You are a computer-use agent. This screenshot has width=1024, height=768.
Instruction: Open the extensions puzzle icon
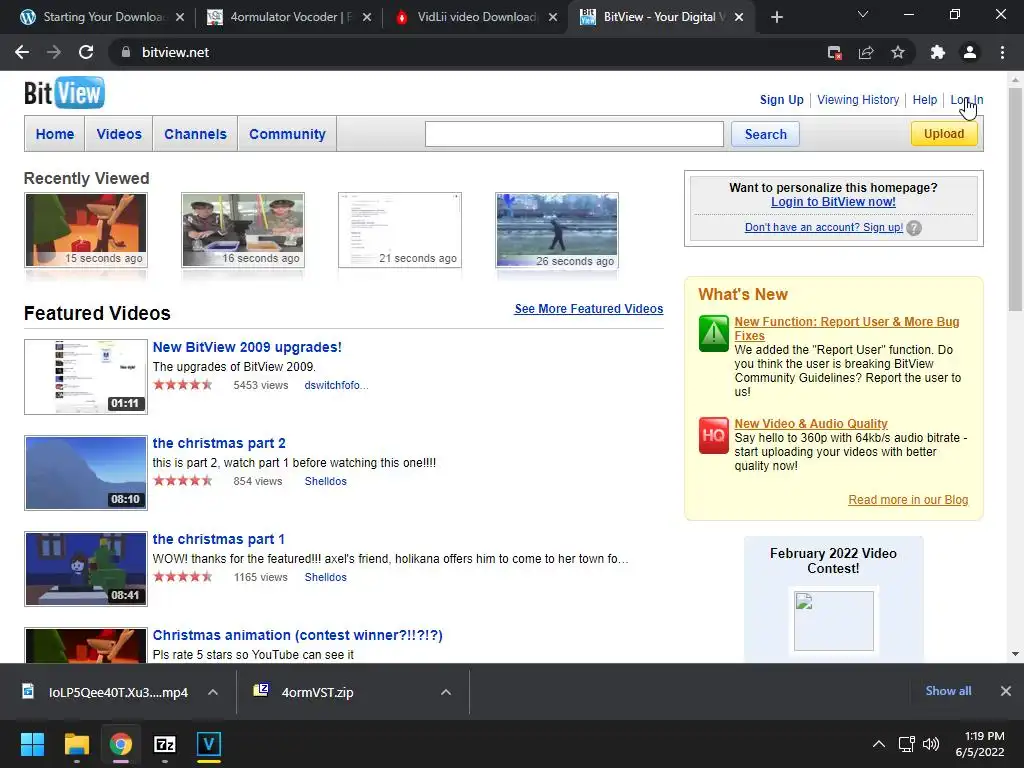point(938,52)
